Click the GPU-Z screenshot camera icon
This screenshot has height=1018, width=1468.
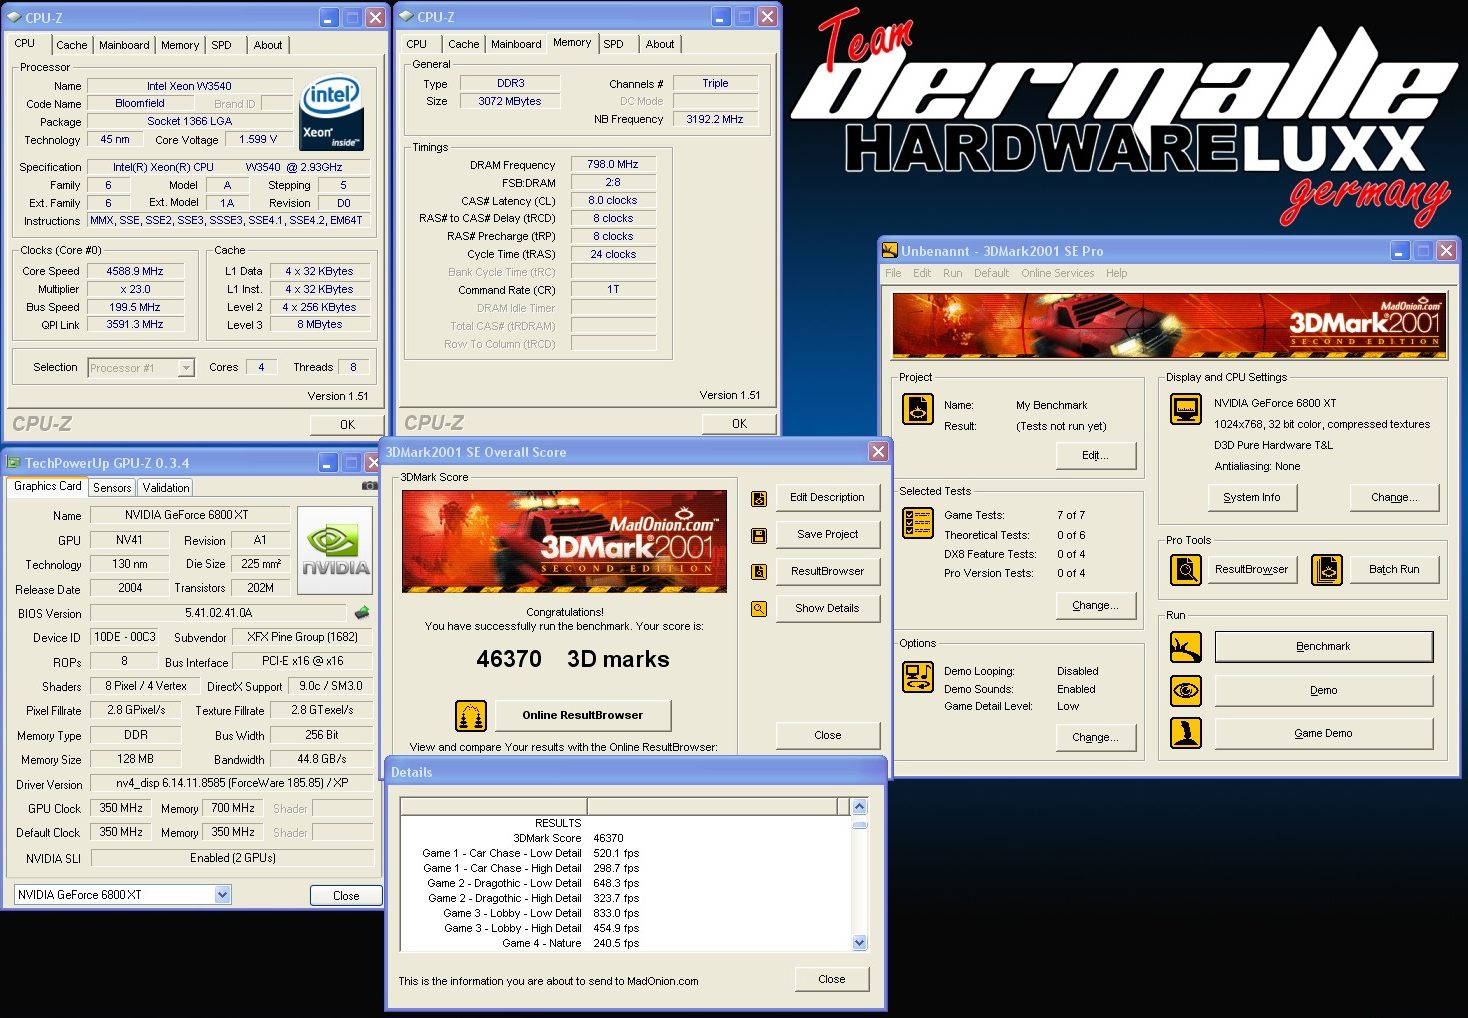pyautogui.click(x=369, y=486)
